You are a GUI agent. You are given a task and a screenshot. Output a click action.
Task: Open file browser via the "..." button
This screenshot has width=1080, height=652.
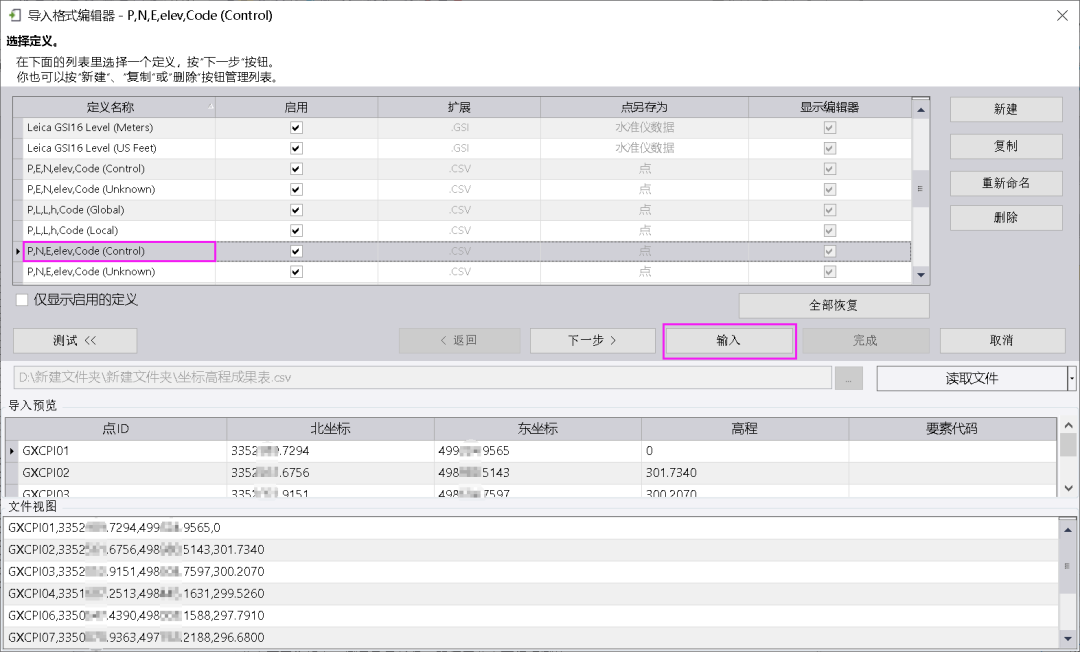(848, 377)
